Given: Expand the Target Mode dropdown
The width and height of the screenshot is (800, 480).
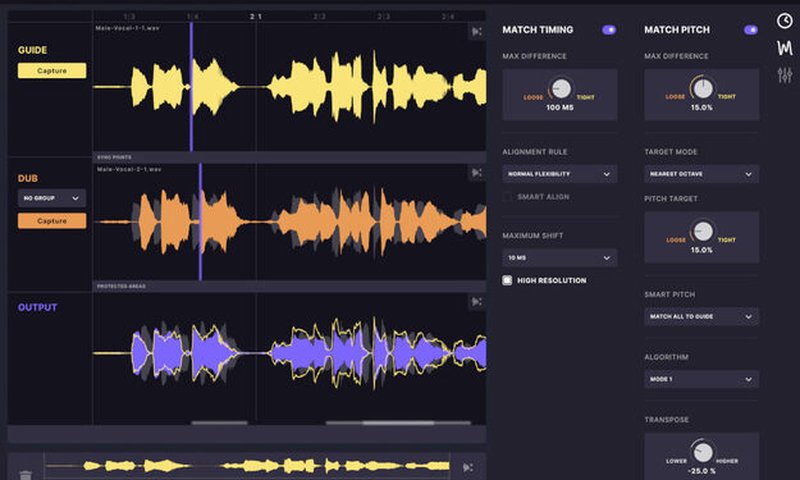Looking at the screenshot, I should point(701,174).
